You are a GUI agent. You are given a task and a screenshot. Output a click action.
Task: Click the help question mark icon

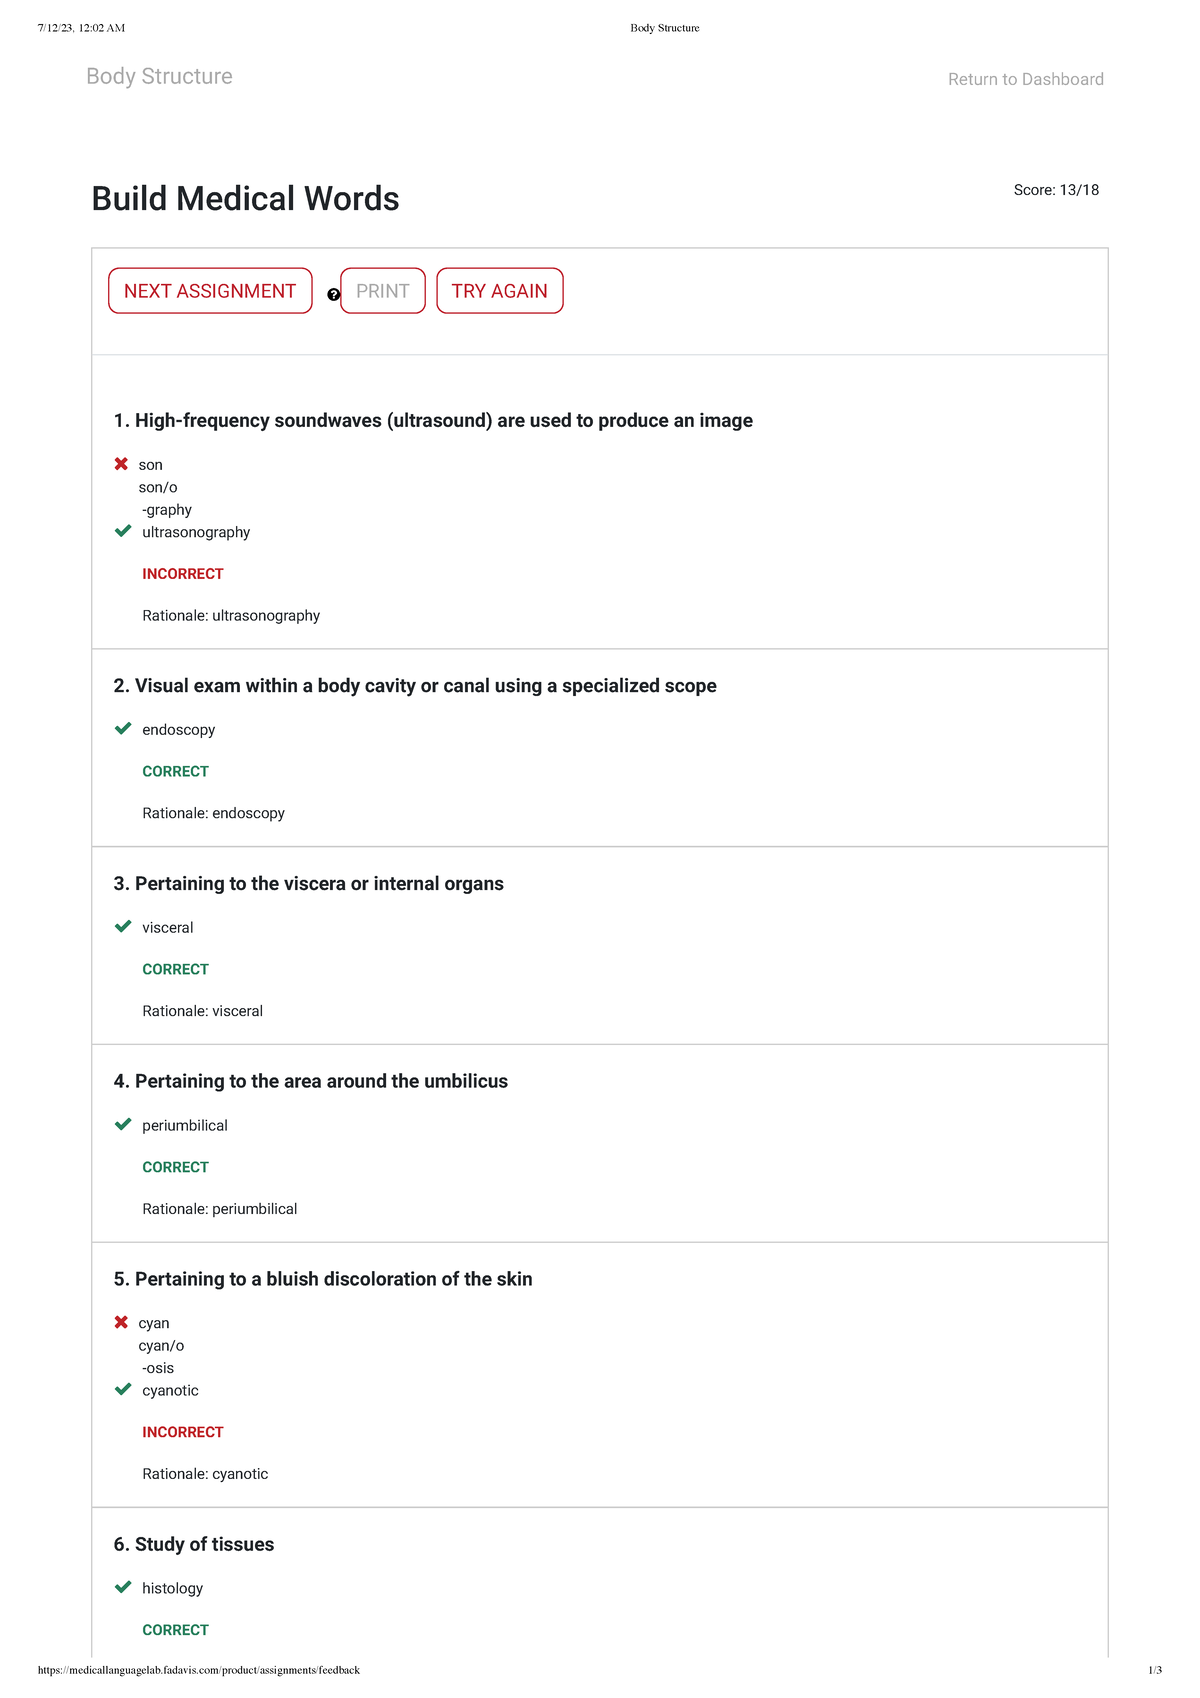coord(334,295)
